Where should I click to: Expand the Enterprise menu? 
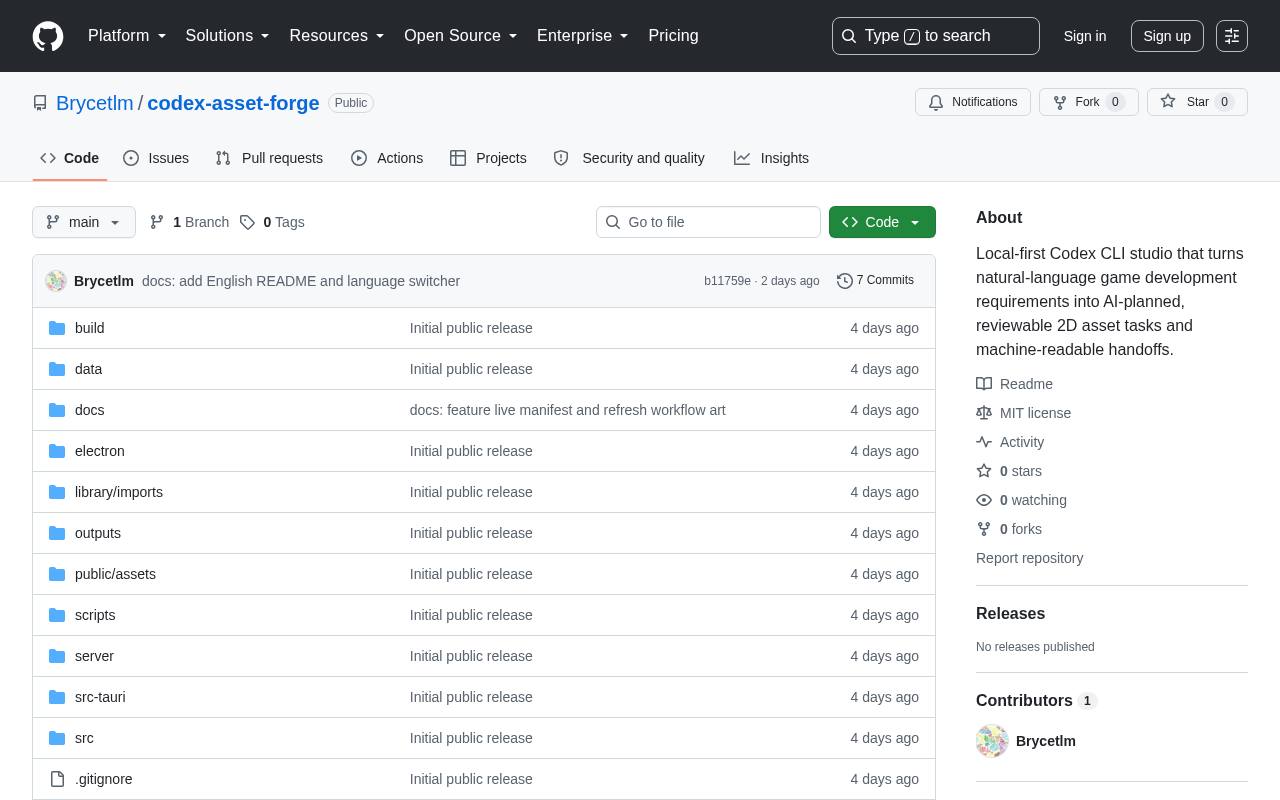(583, 36)
